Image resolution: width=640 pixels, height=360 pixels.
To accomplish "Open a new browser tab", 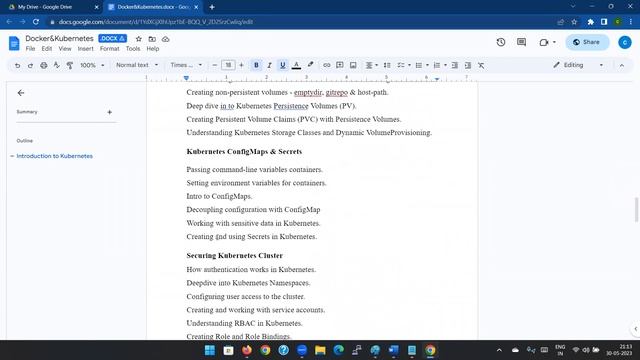I will click(212, 7).
